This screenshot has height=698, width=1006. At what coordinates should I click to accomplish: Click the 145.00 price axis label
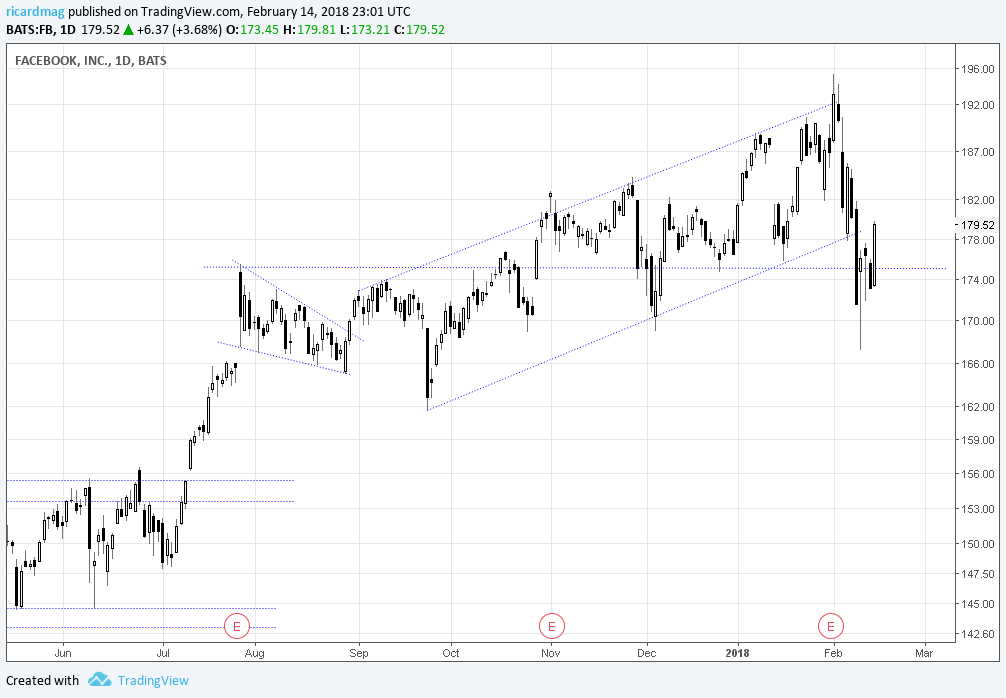(979, 604)
